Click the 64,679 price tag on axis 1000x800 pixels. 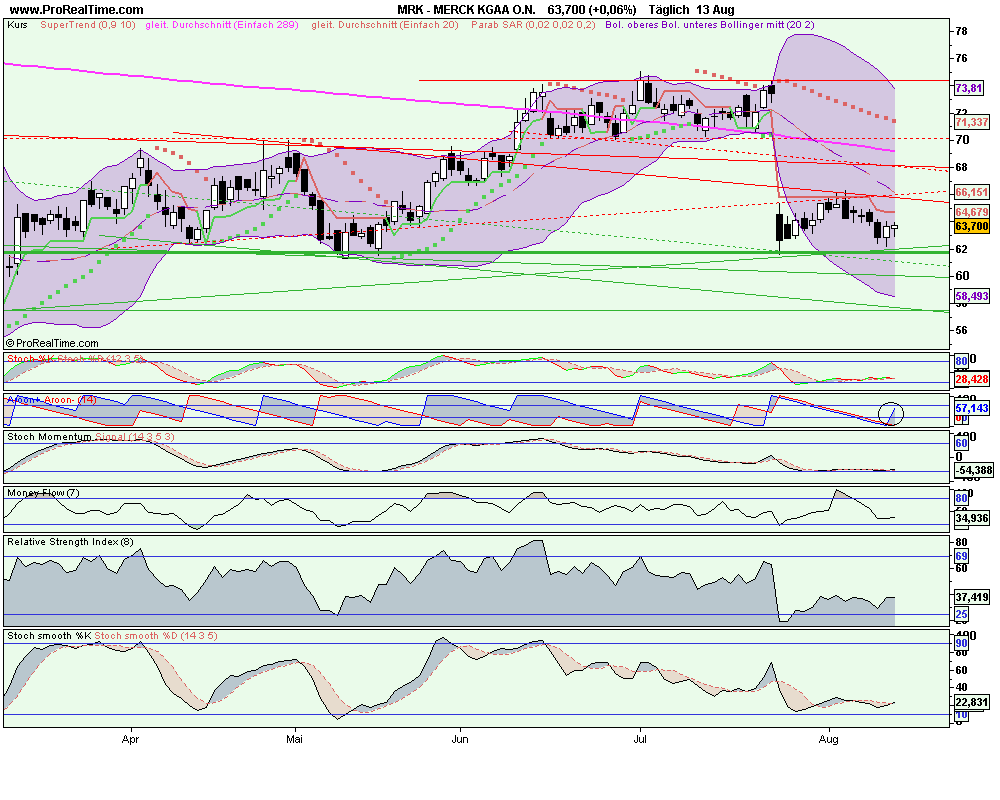coord(972,212)
